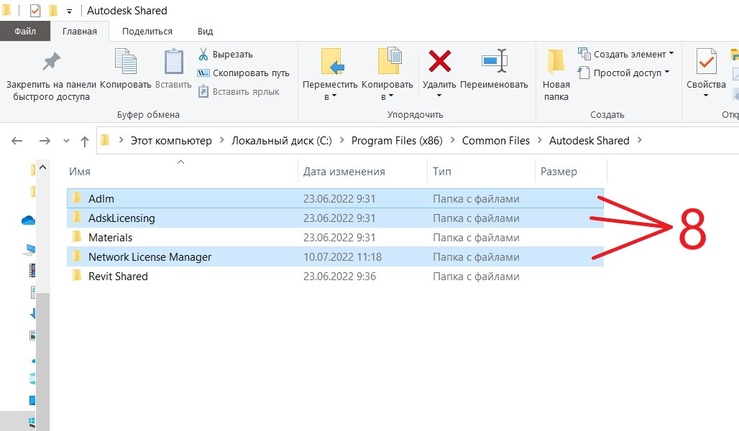
Task: Open the Файл tab
Action: pos(25,31)
